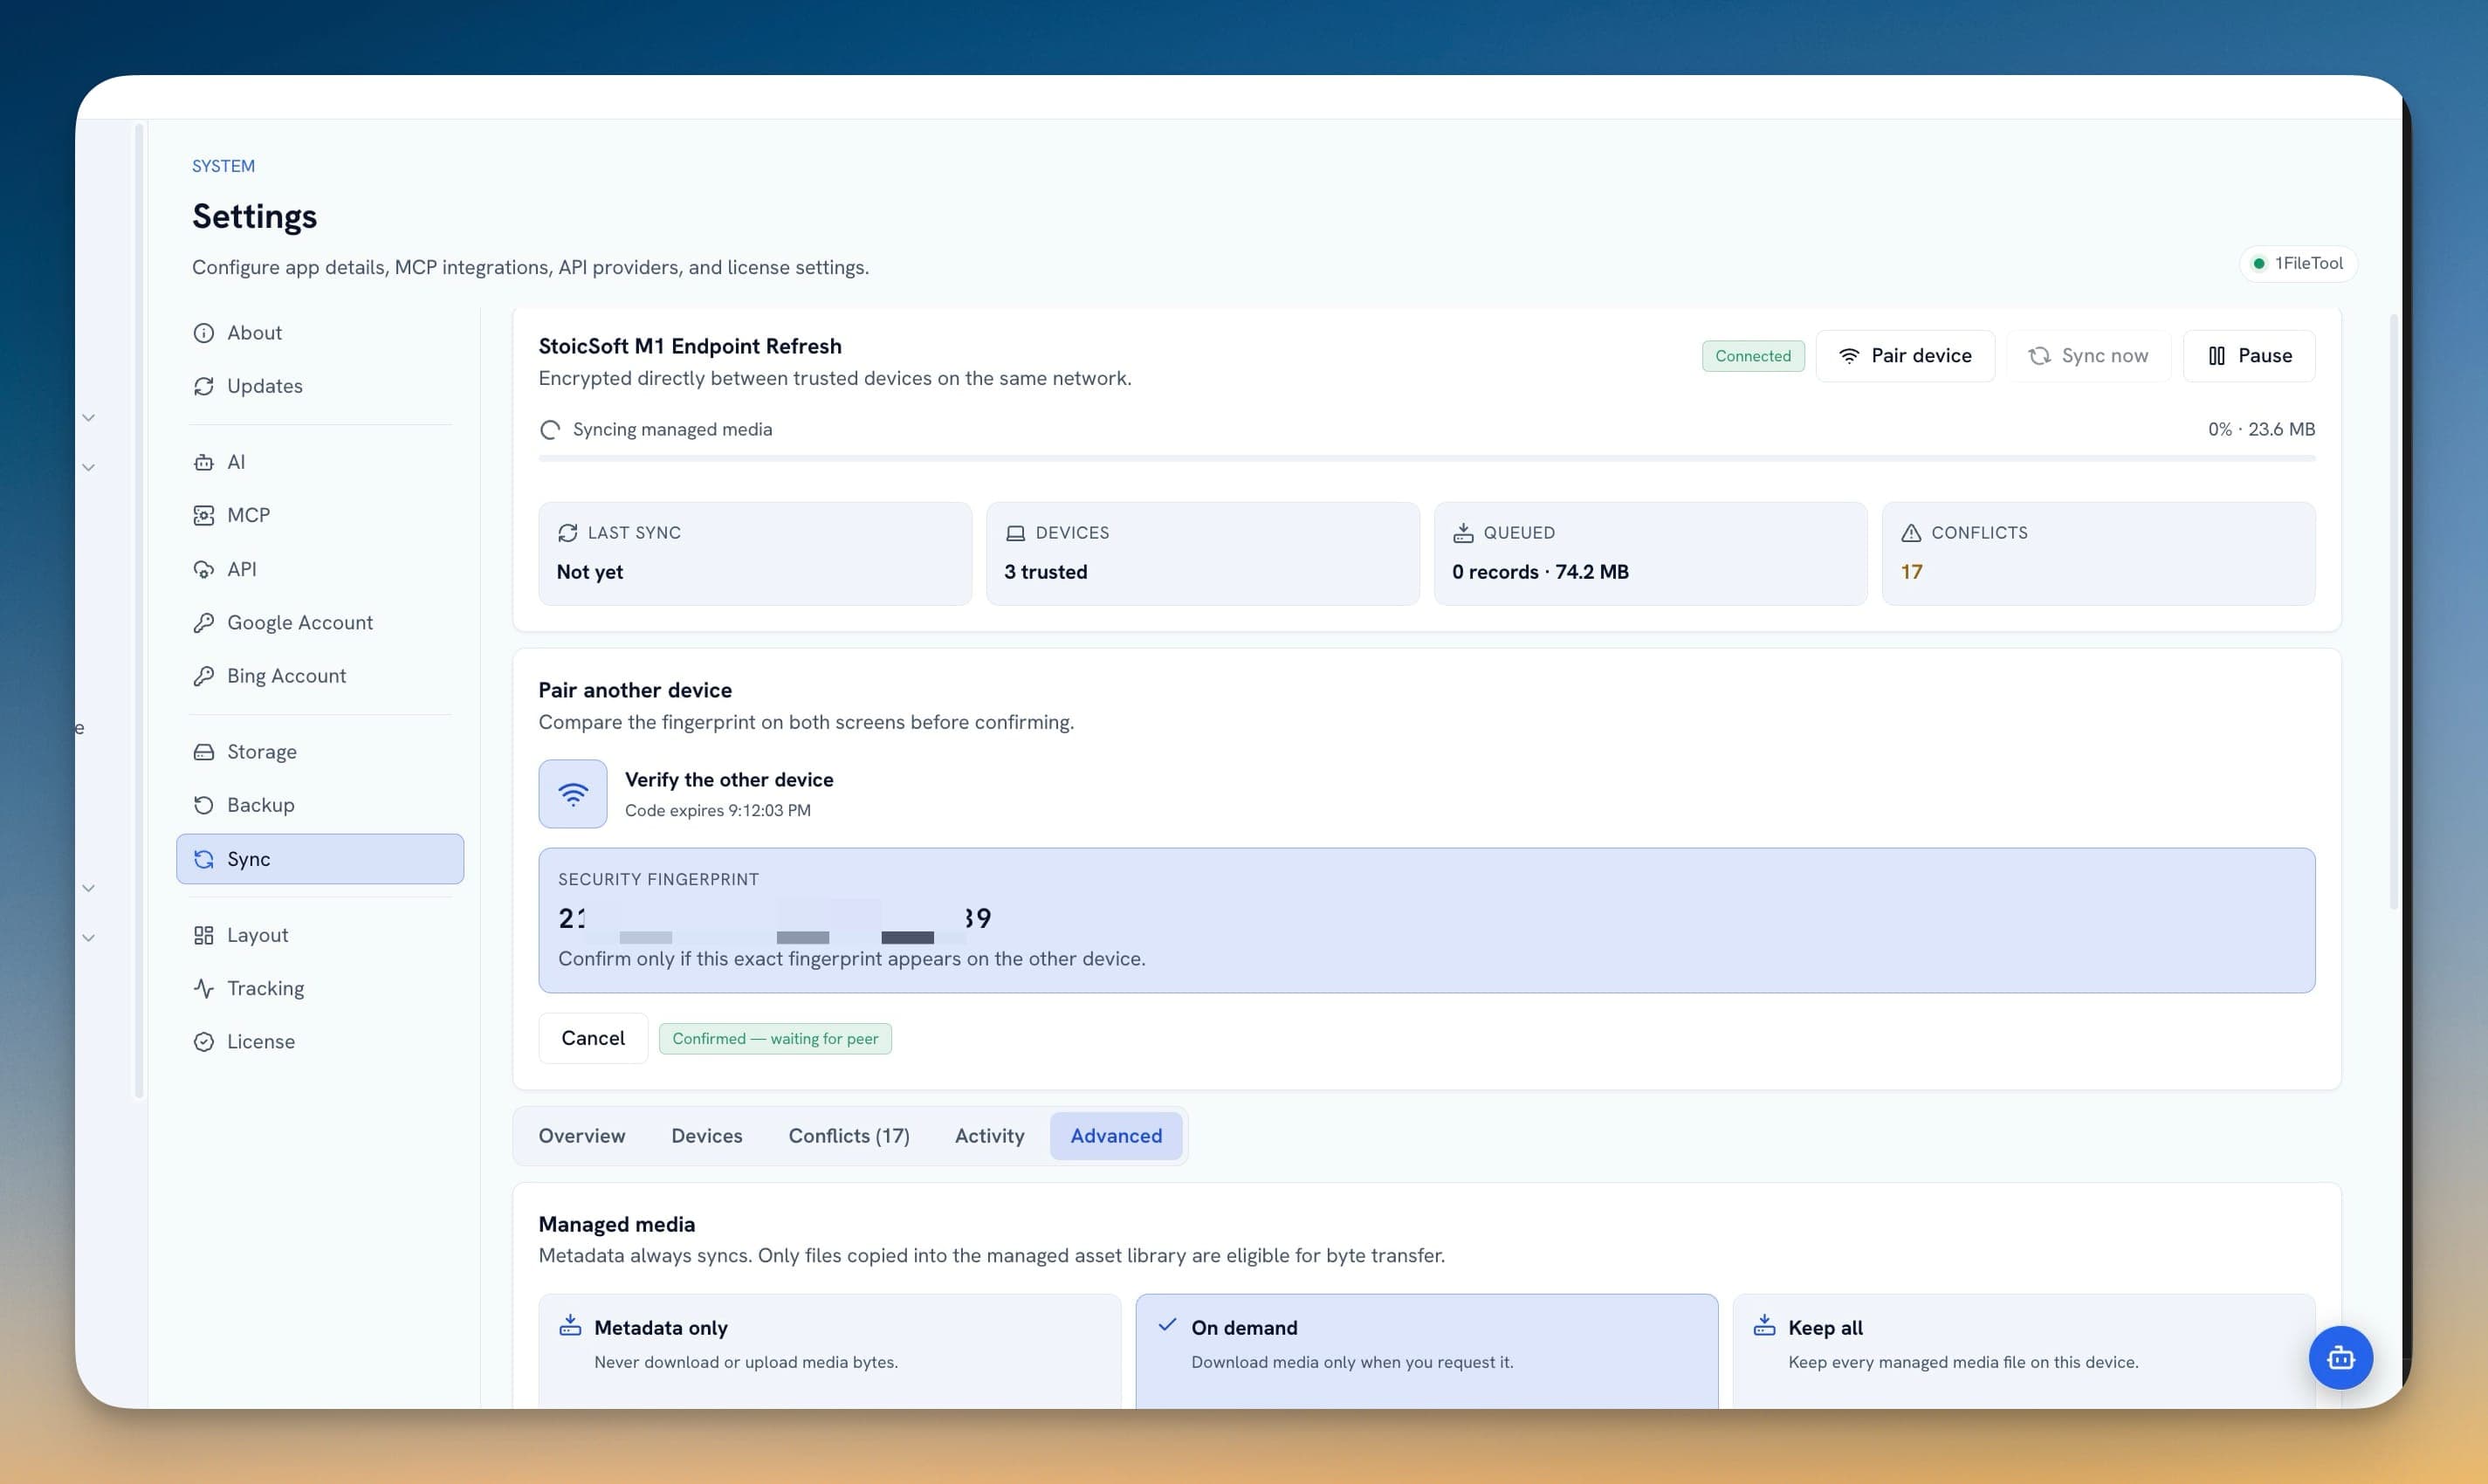Image resolution: width=2488 pixels, height=1484 pixels.
Task: Pause syncing with the Pause button
Action: tap(2249, 356)
